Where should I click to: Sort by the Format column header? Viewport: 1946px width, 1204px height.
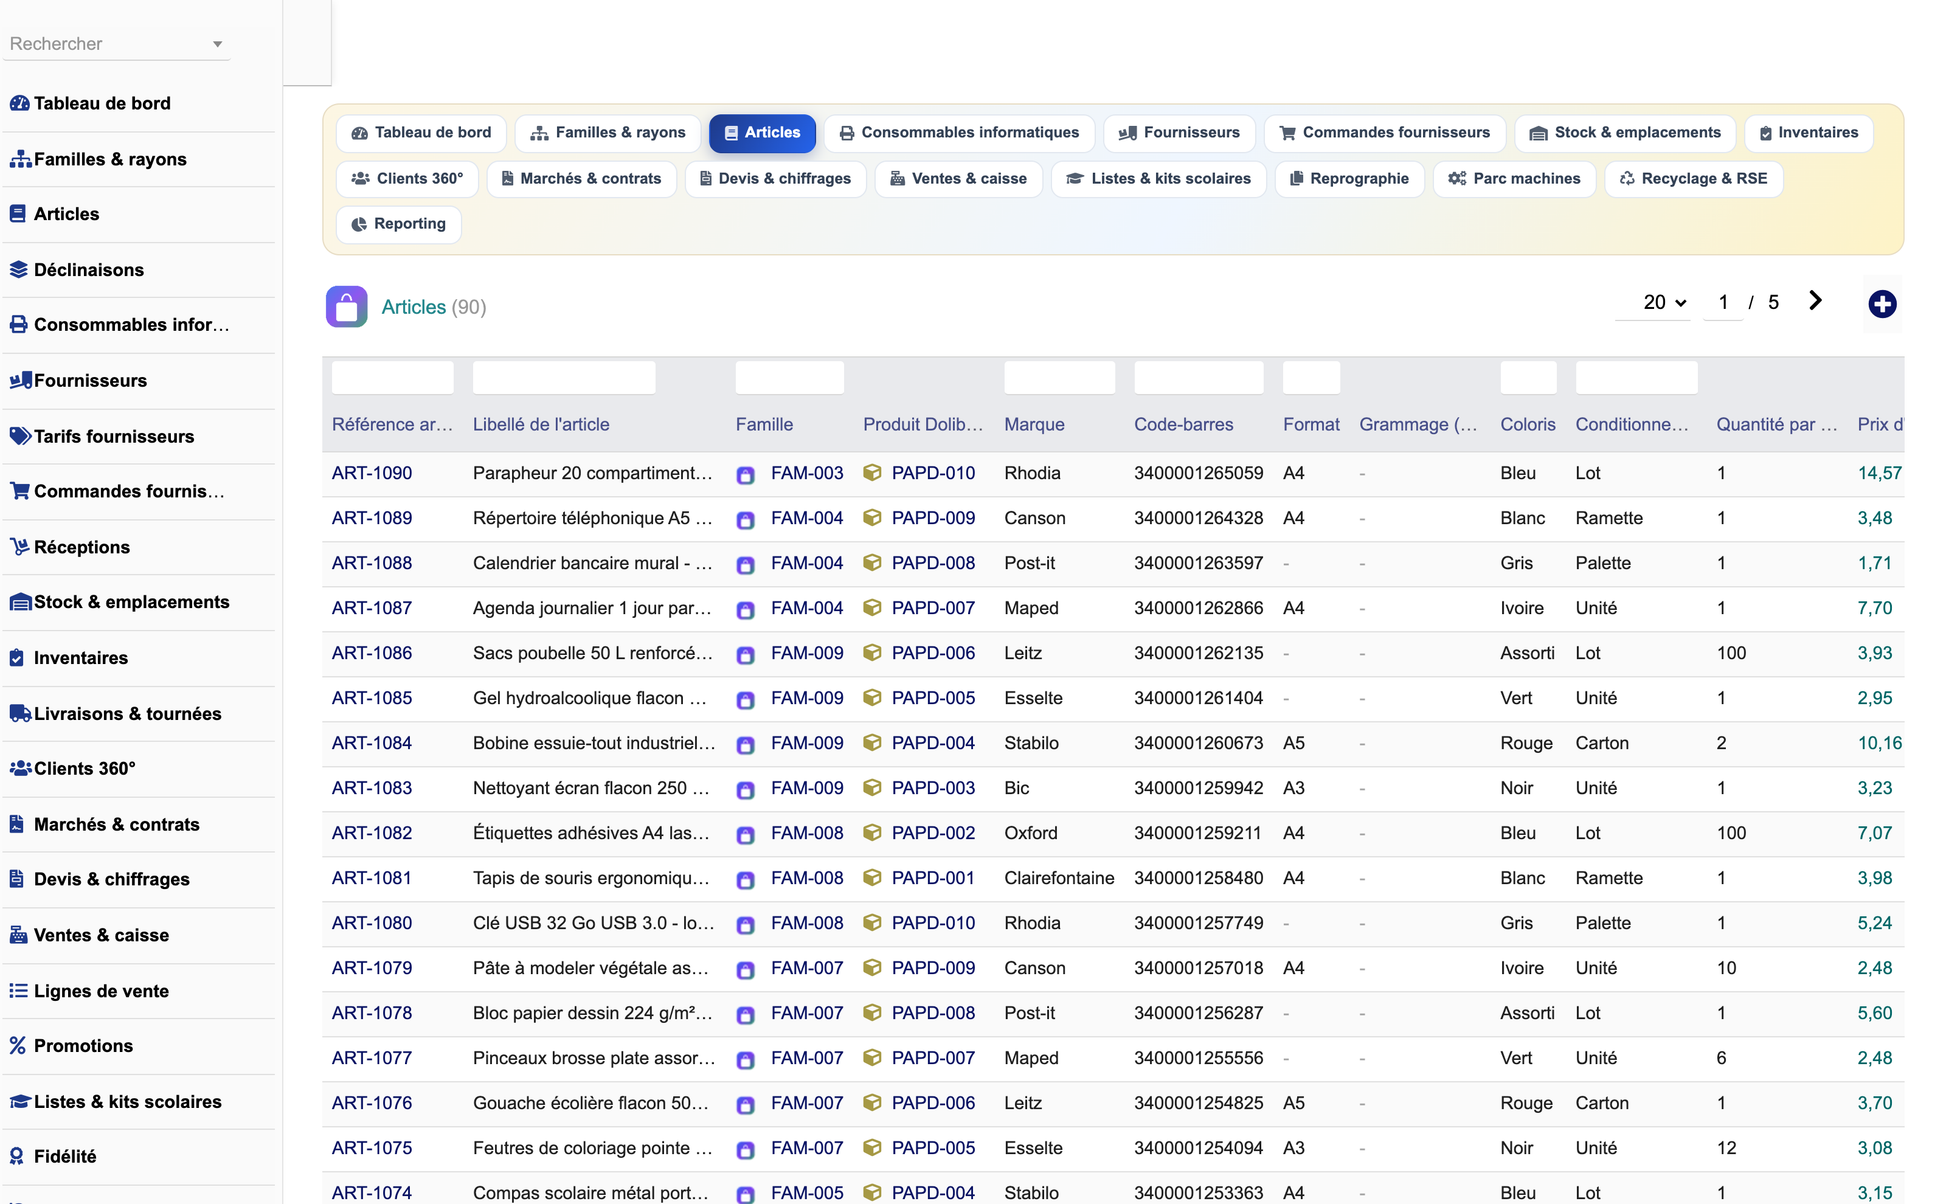(1311, 424)
